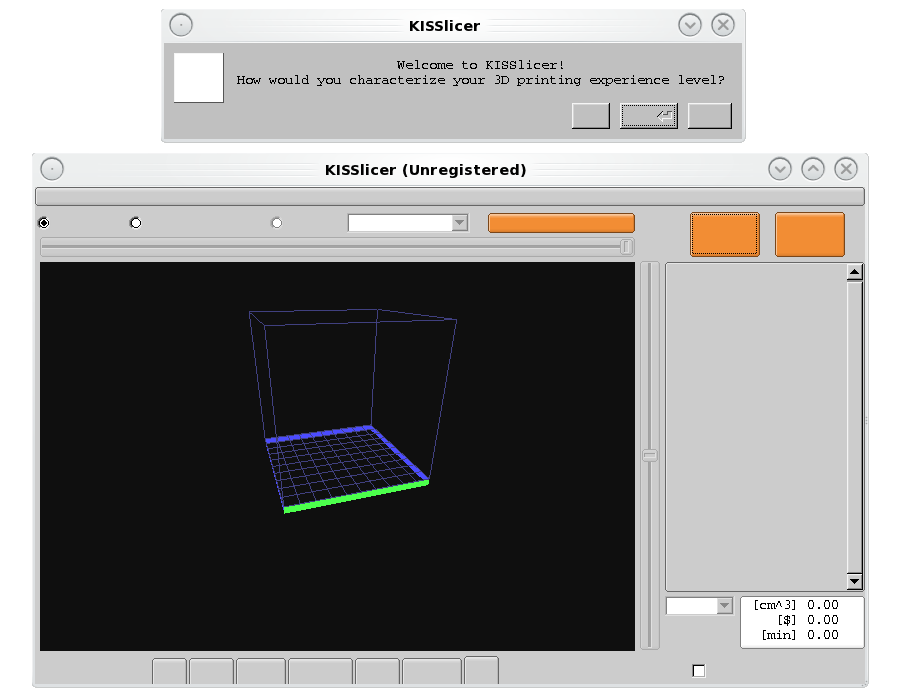900x700 pixels.
Task: Click the '3D printing experience level?' question text
Action: [x=610, y=80]
